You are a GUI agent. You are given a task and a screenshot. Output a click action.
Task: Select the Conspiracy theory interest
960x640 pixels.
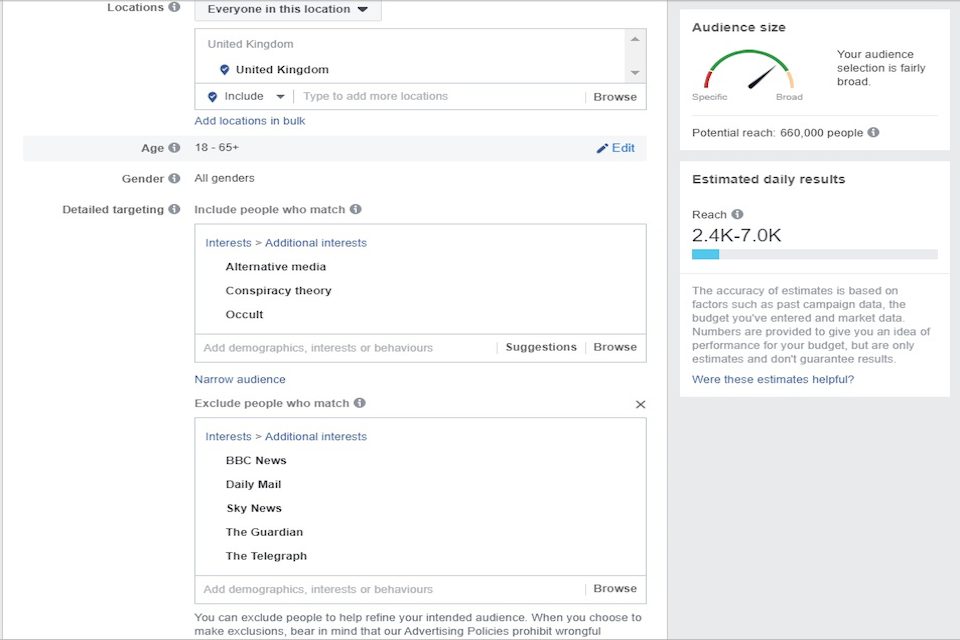click(x=279, y=290)
